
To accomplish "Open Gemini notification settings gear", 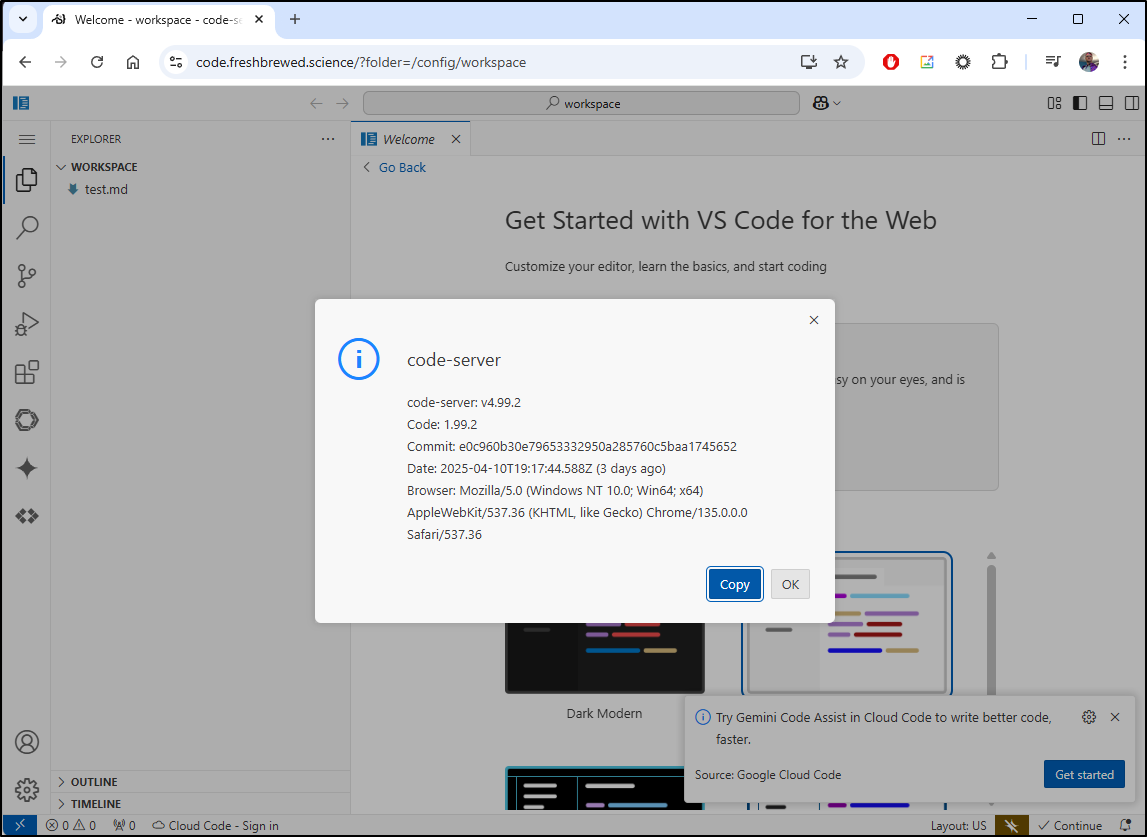I will pyautogui.click(x=1088, y=717).
